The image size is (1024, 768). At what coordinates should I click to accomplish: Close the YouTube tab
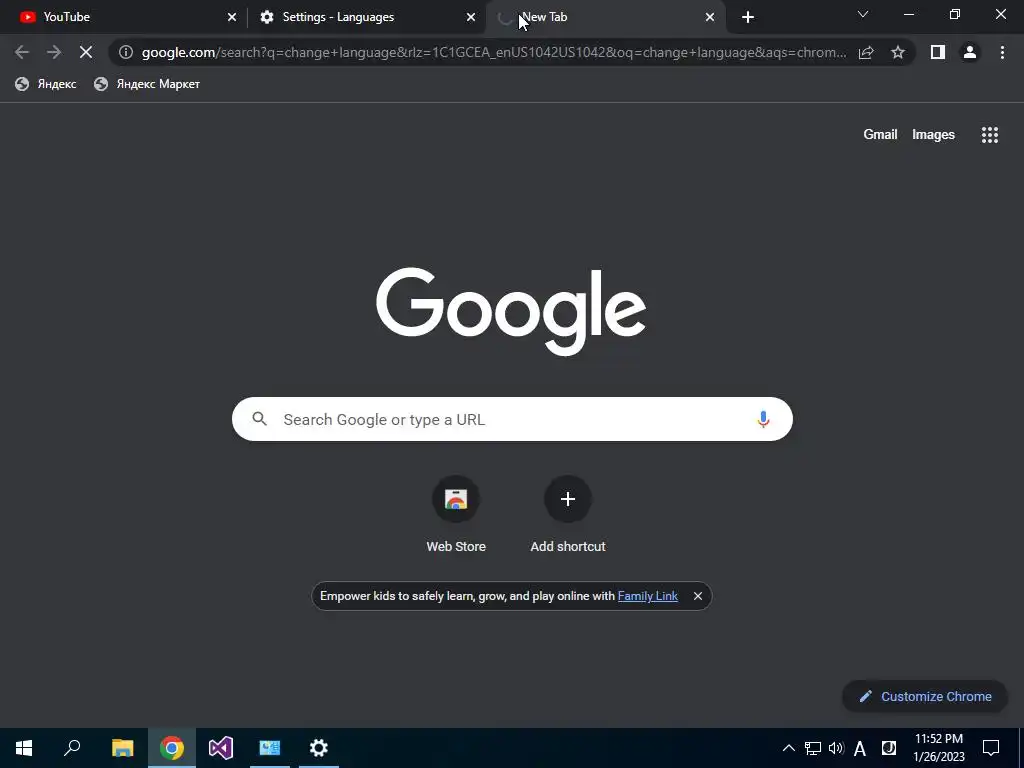(232, 17)
